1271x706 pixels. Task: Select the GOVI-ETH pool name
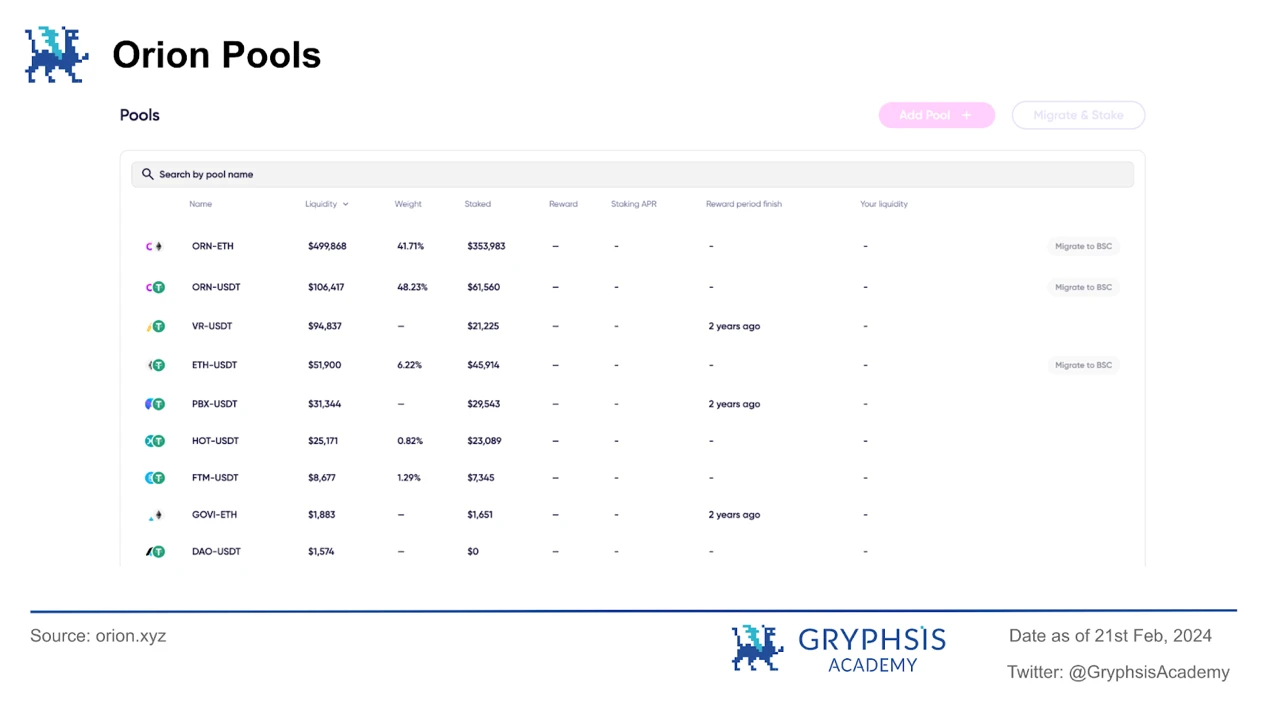coord(214,515)
